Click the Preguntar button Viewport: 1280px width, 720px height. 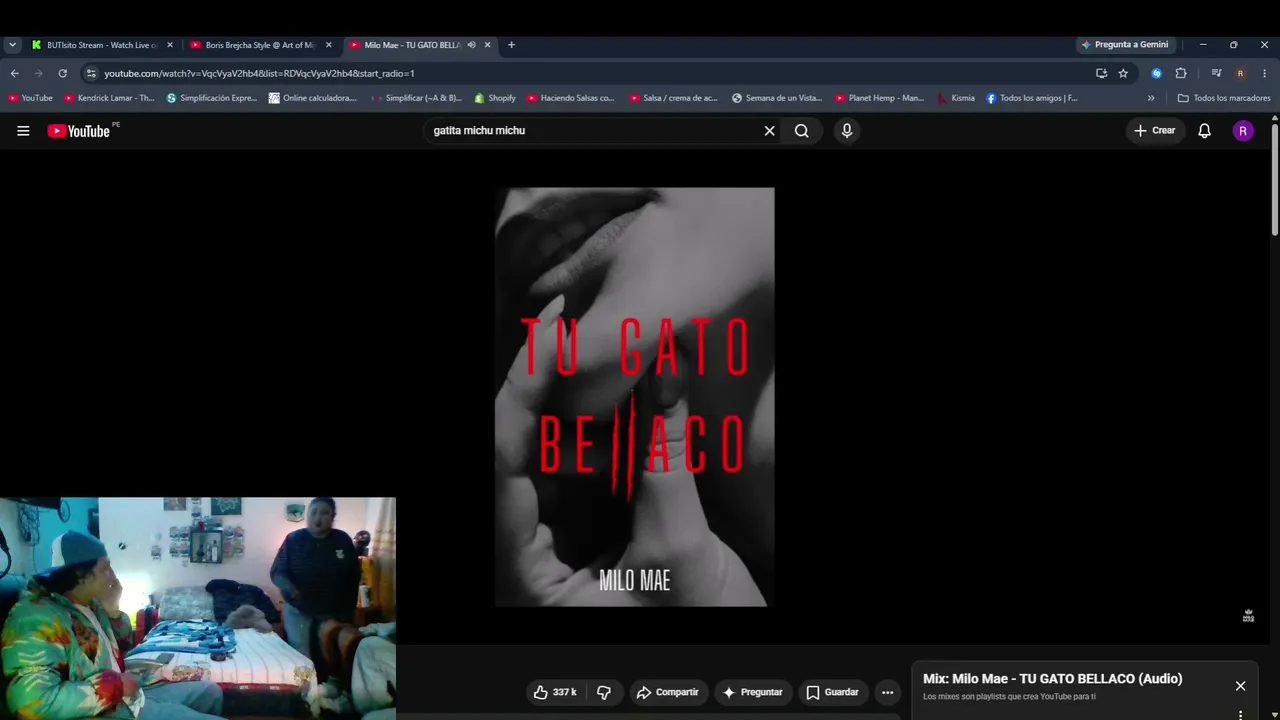coord(752,692)
